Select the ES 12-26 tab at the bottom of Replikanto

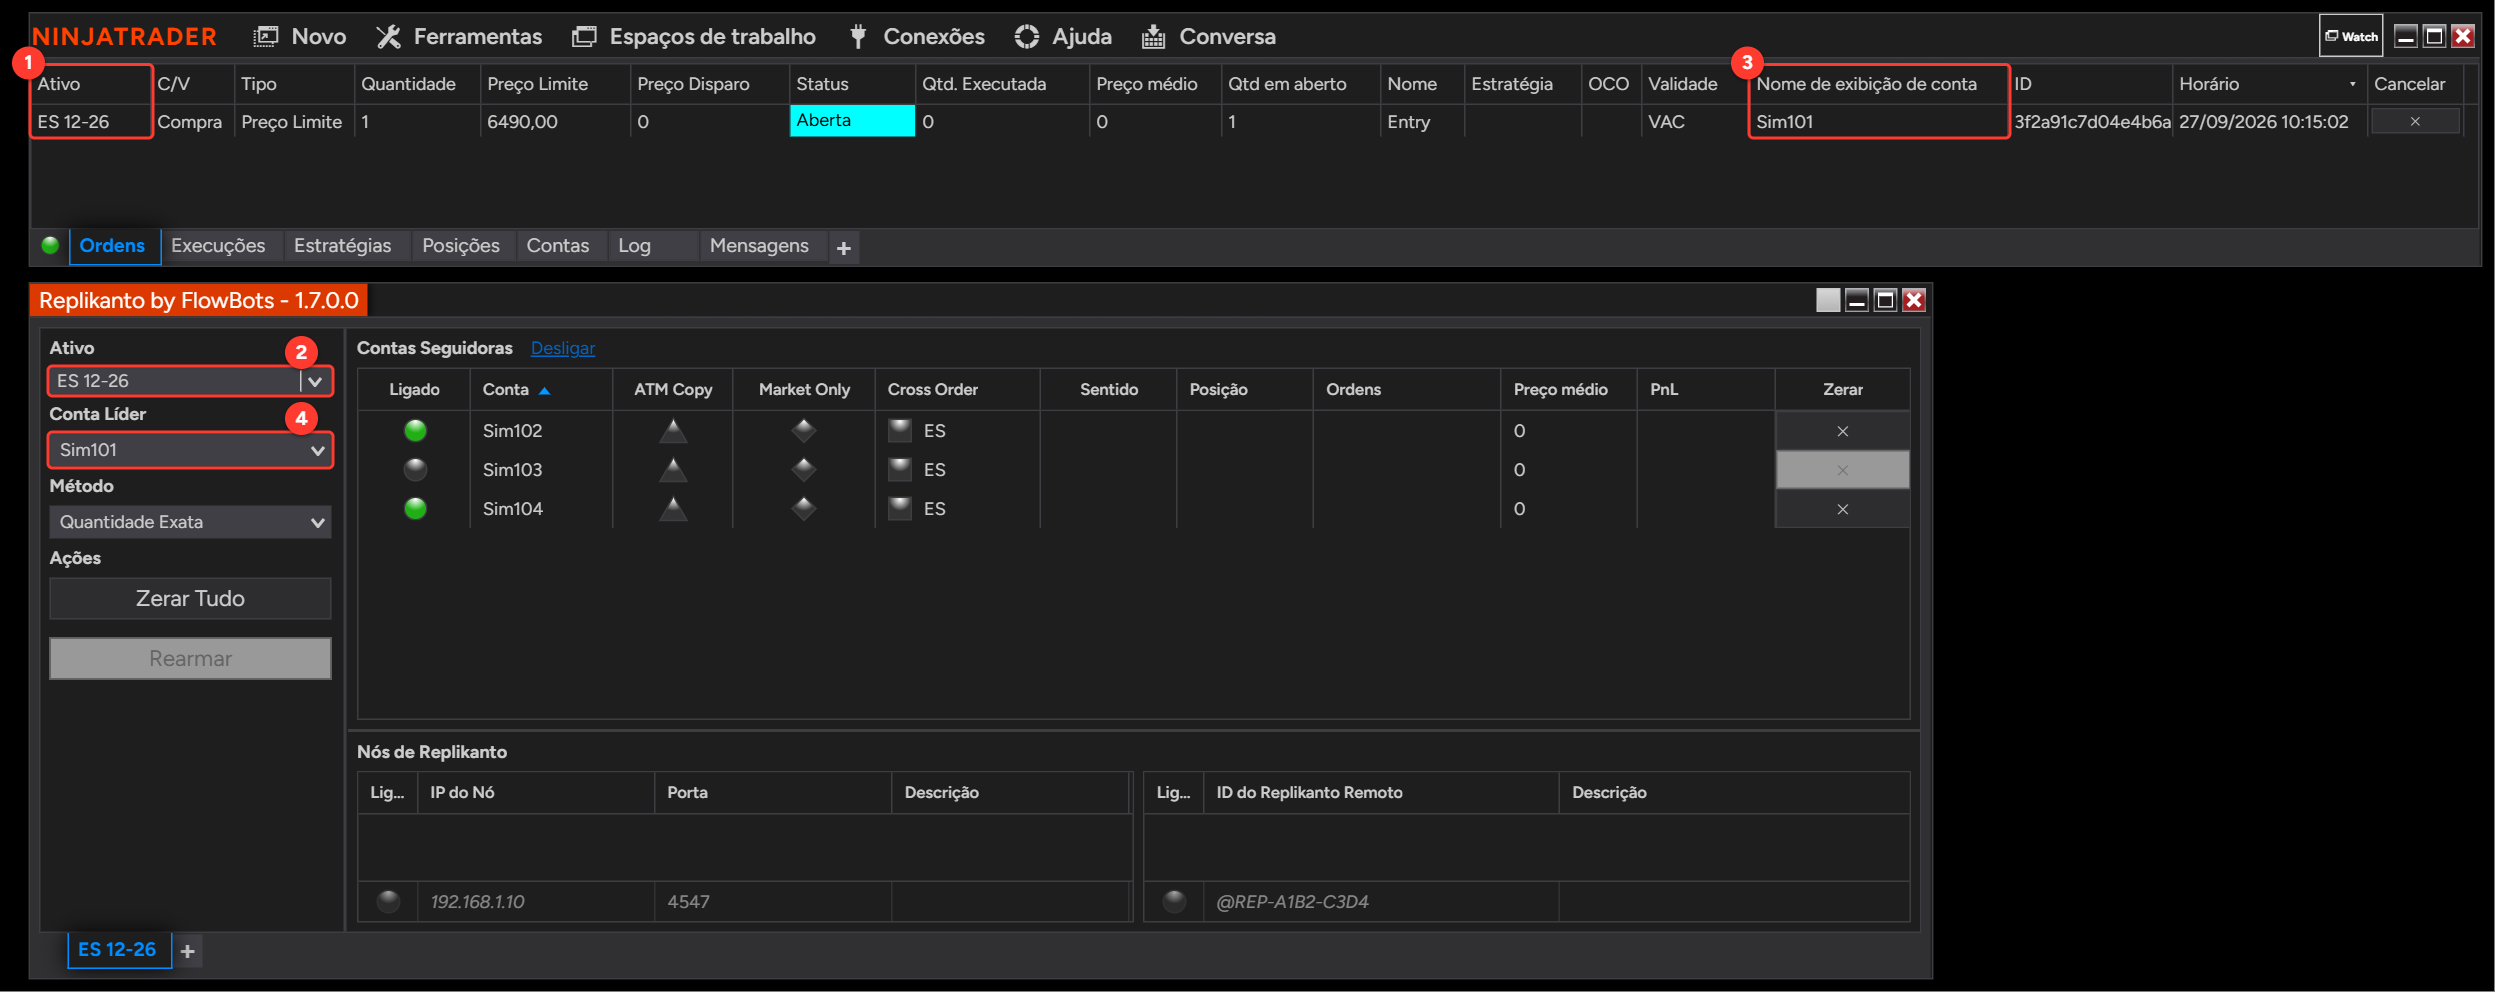point(118,950)
